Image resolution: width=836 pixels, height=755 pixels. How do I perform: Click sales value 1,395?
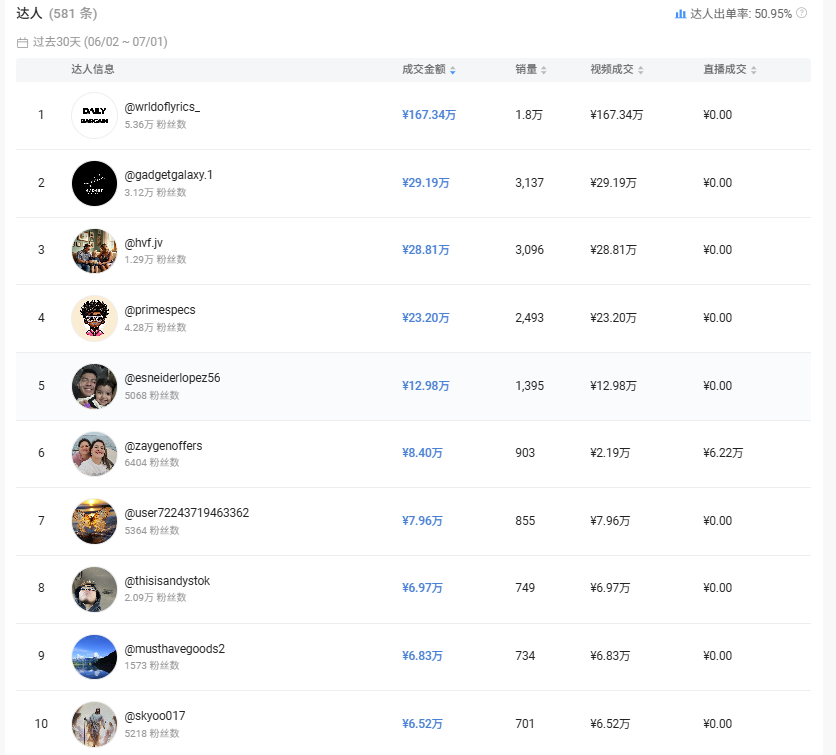(x=529, y=385)
